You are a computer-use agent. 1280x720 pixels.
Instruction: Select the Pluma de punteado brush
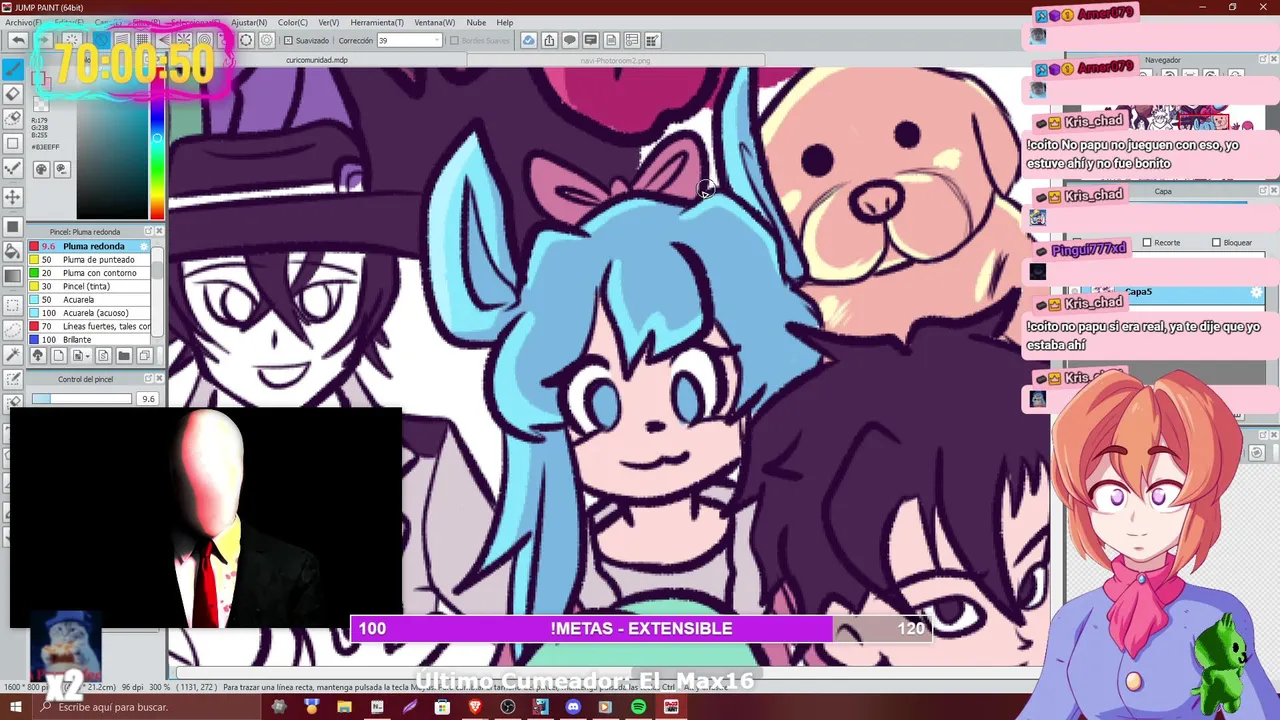coord(90,260)
